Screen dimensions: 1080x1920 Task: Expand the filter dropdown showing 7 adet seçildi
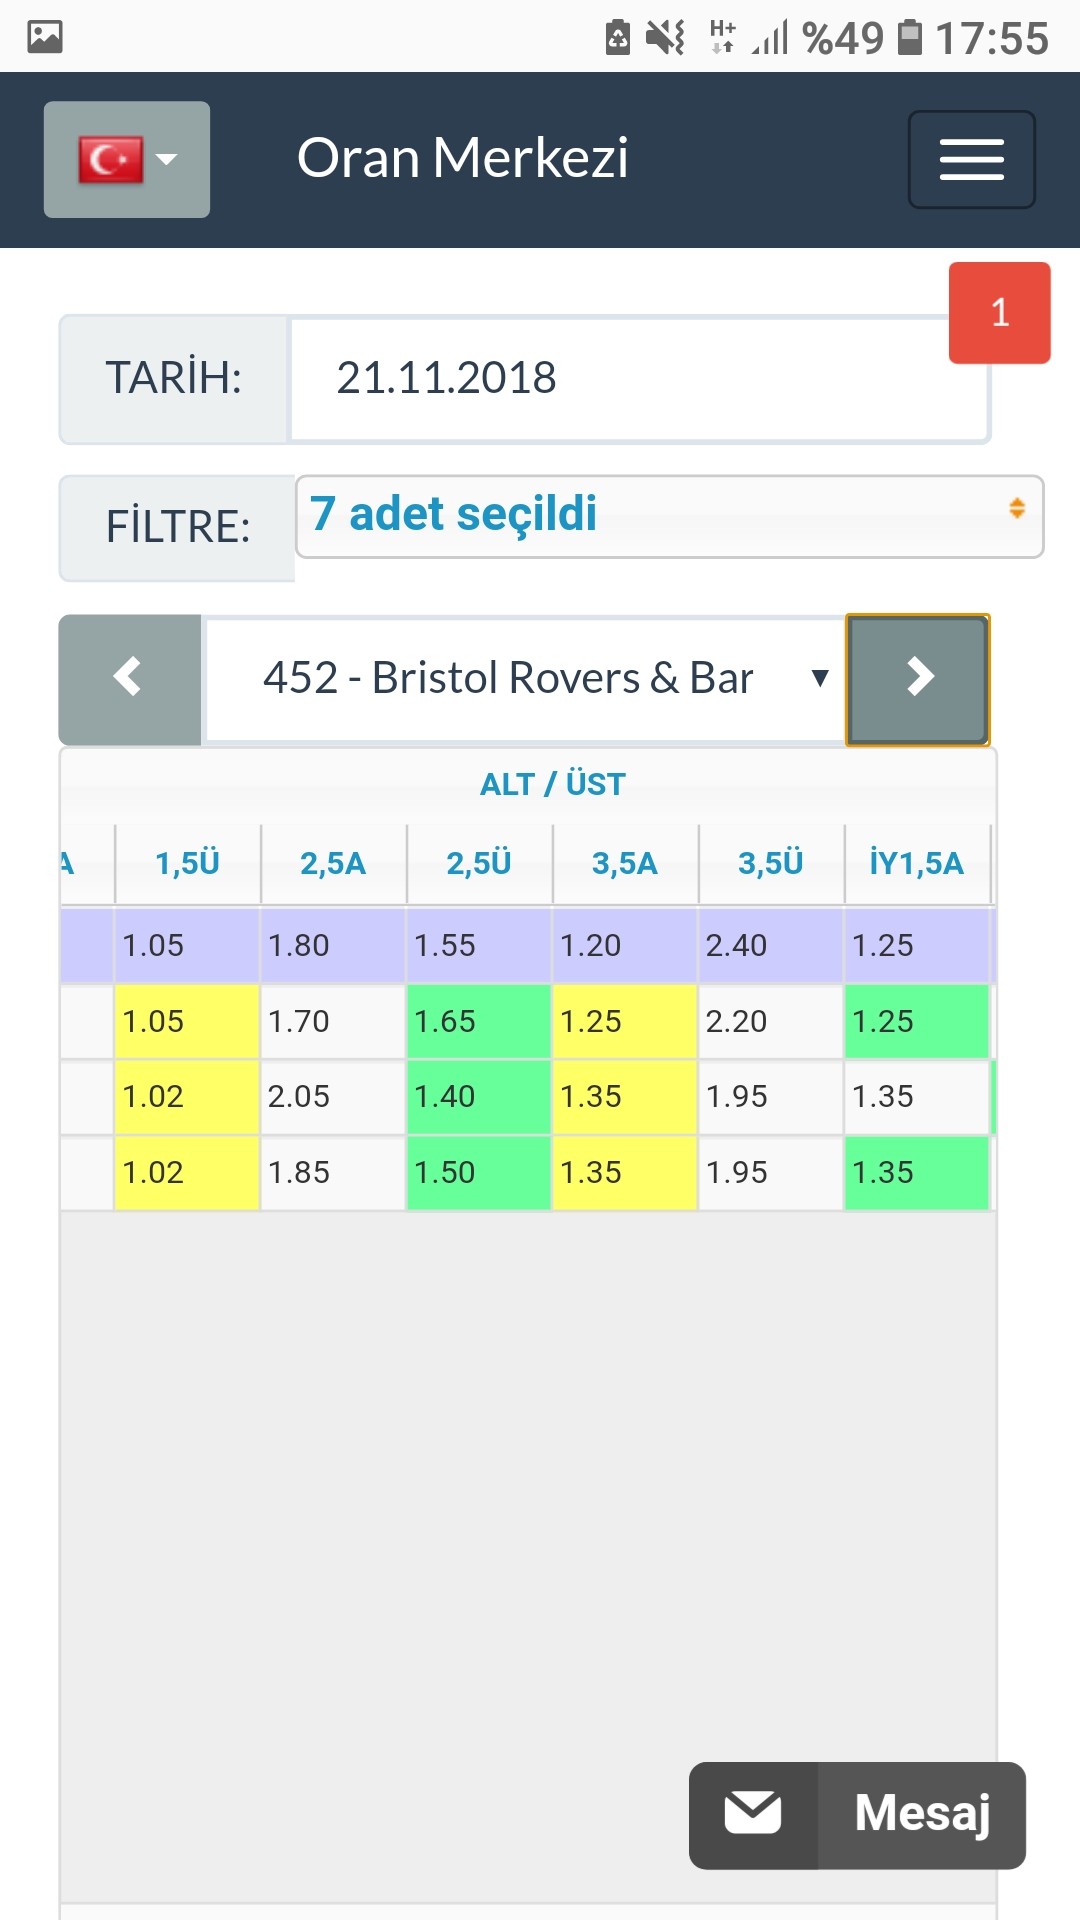[x=669, y=516]
